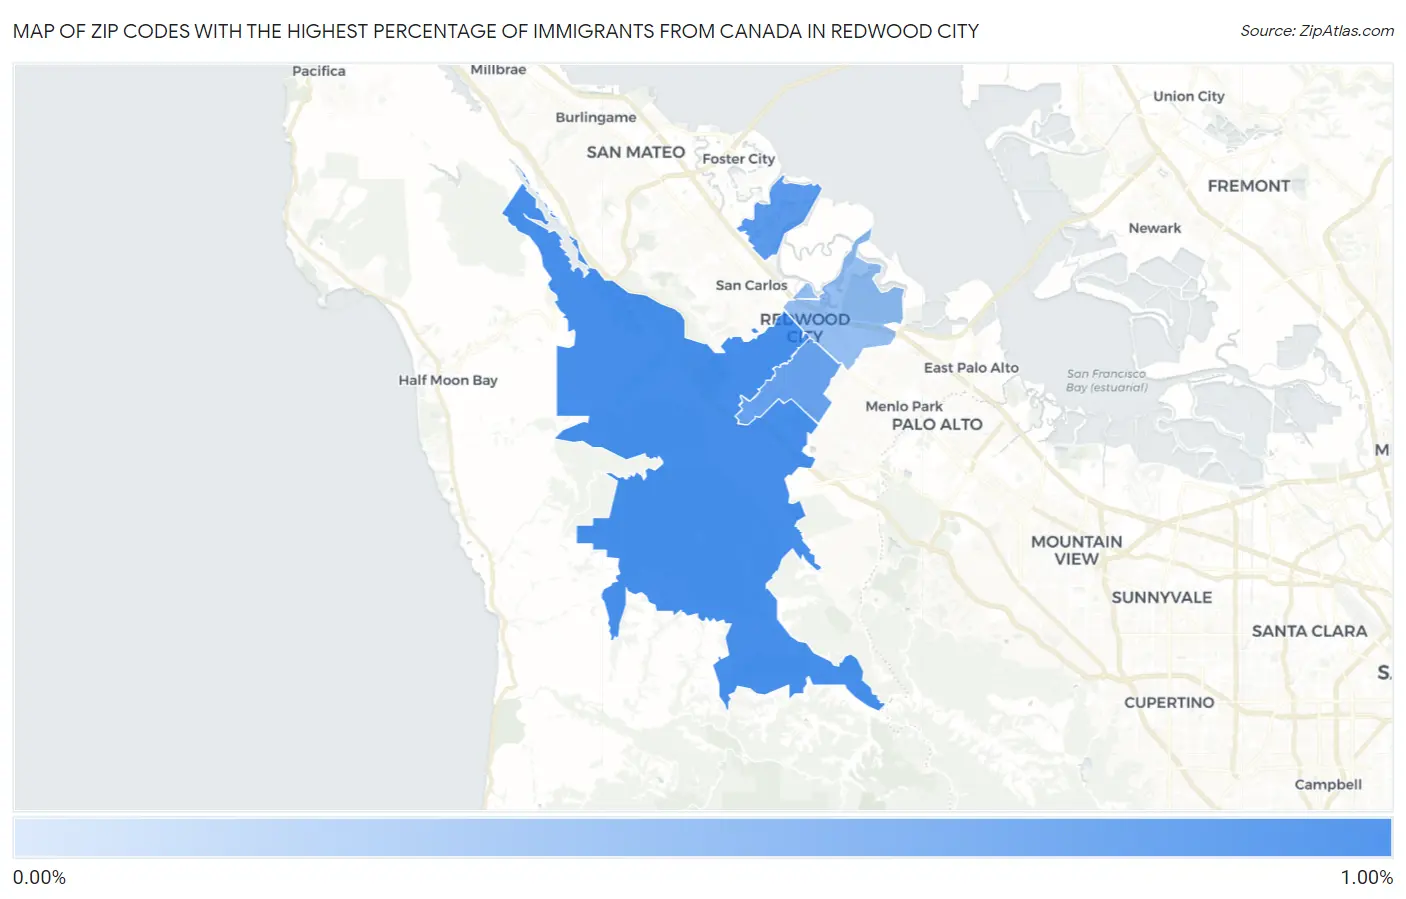Image resolution: width=1406 pixels, height=899 pixels.
Task: Click the 'Burlingame' label
Action: click(596, 117)
